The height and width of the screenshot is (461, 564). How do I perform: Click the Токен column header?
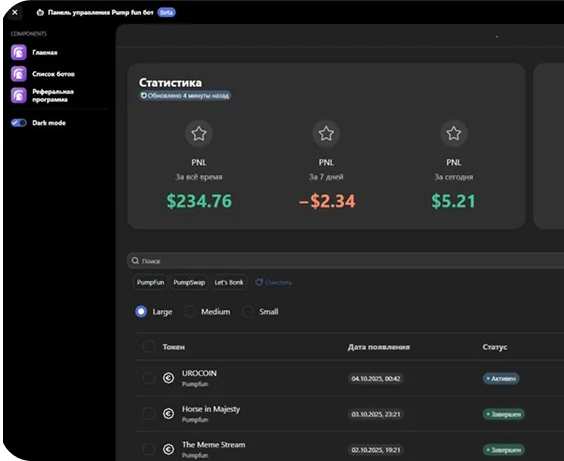click(x=174, y=347)
